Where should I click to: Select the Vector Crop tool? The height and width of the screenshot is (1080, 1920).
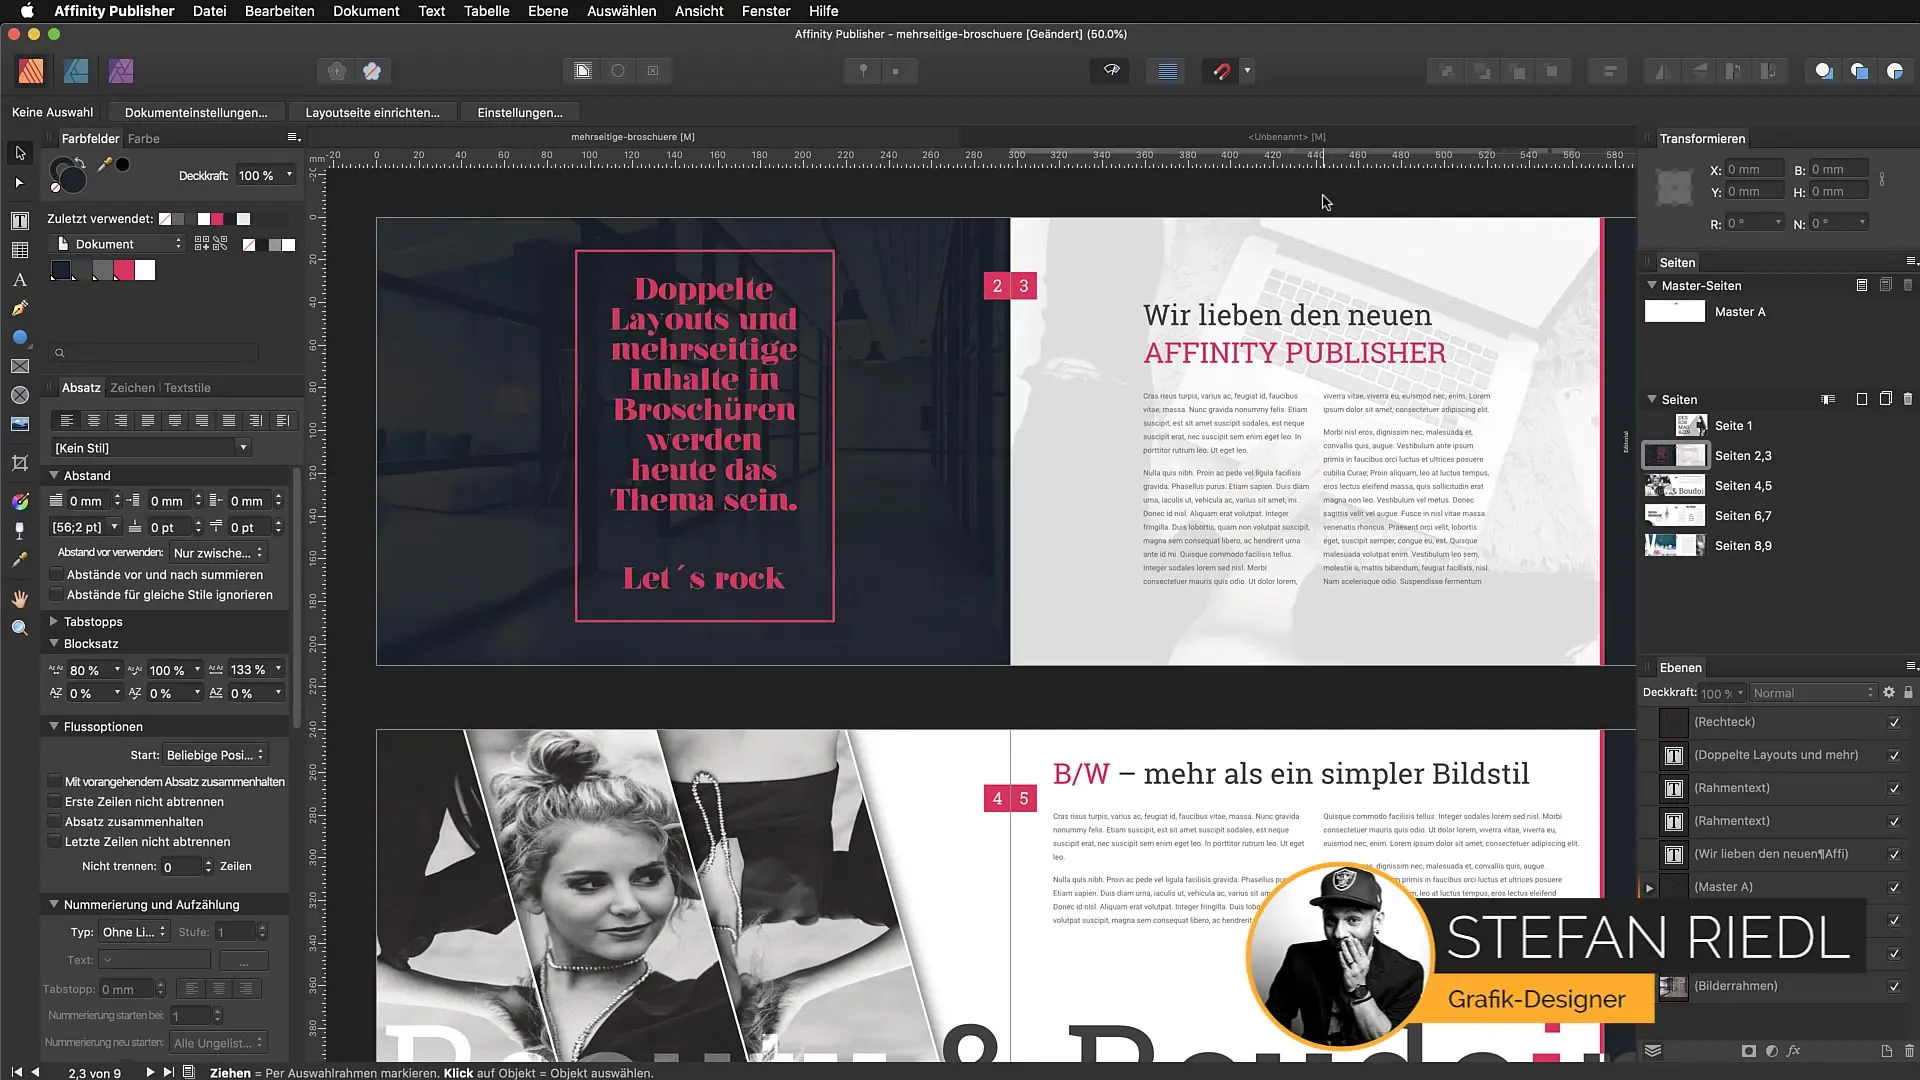20,463
